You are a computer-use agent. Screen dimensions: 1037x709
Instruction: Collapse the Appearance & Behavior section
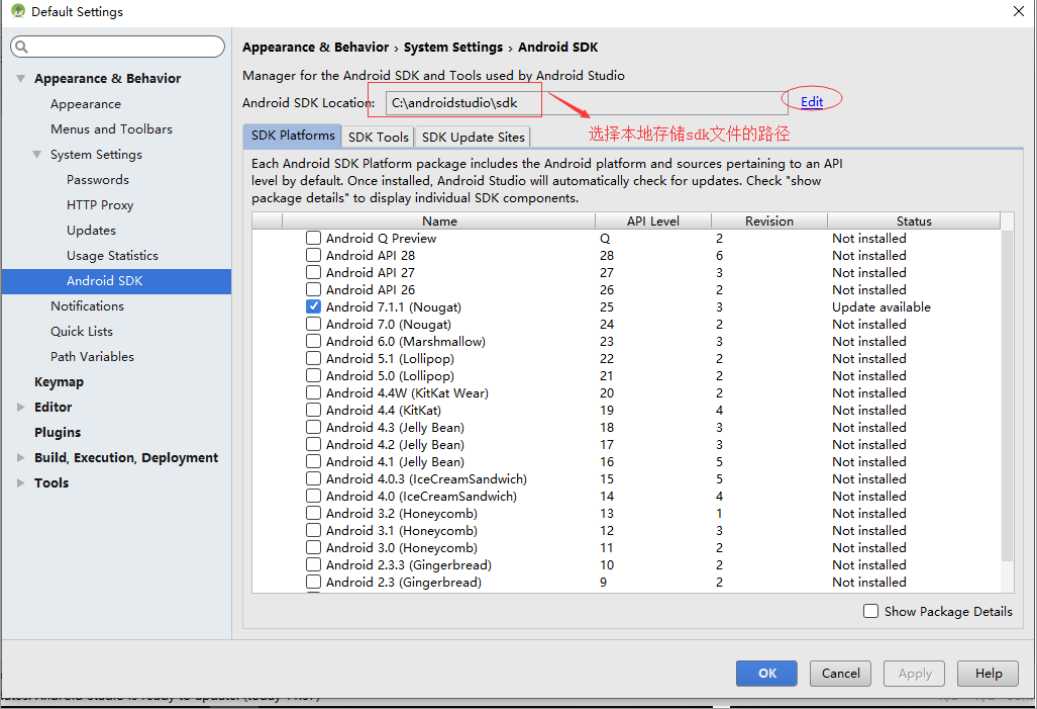click(x=21, y=78)
